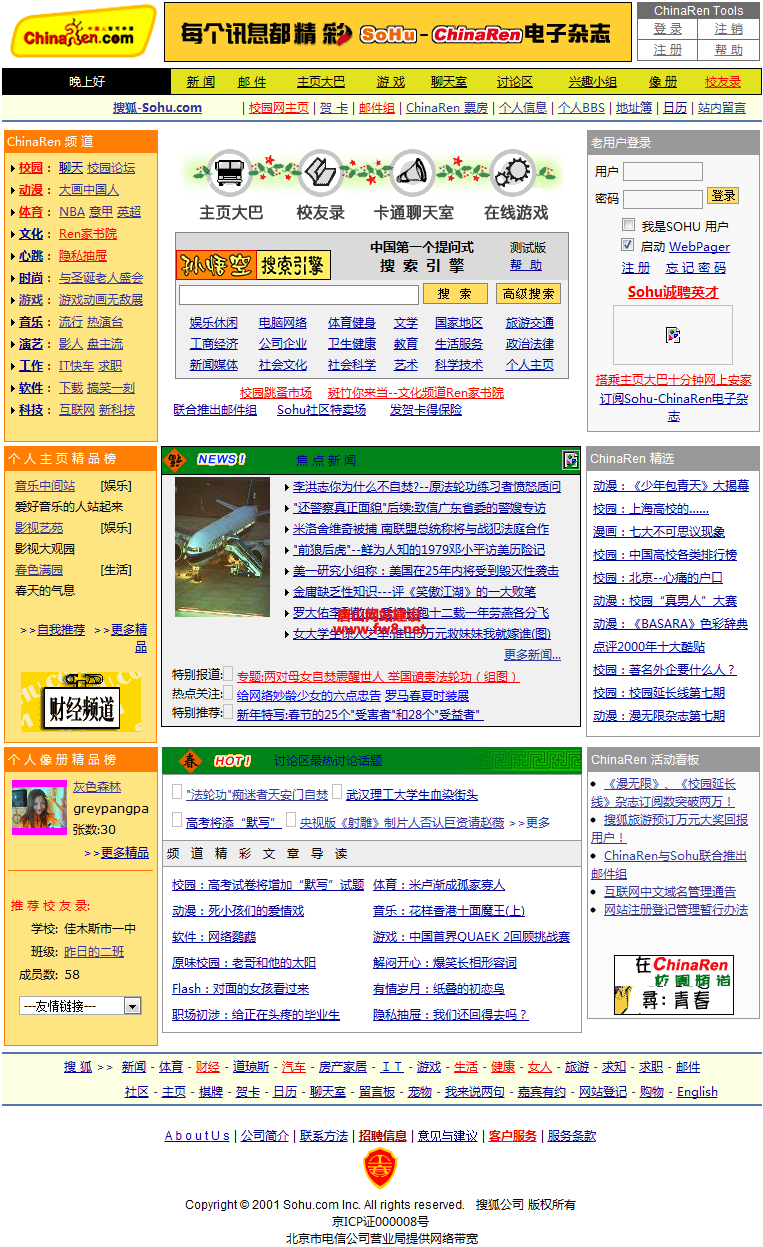Open 主页大巴 in the top nav bar
Viewport: 763px width, 1247px height.
[321, 82]
